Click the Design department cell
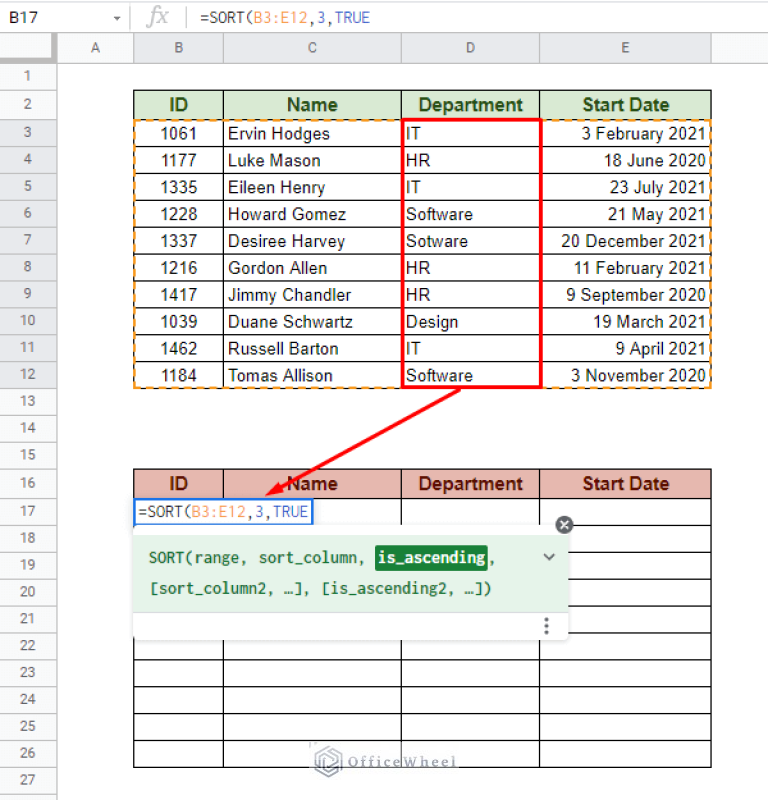 470,322
